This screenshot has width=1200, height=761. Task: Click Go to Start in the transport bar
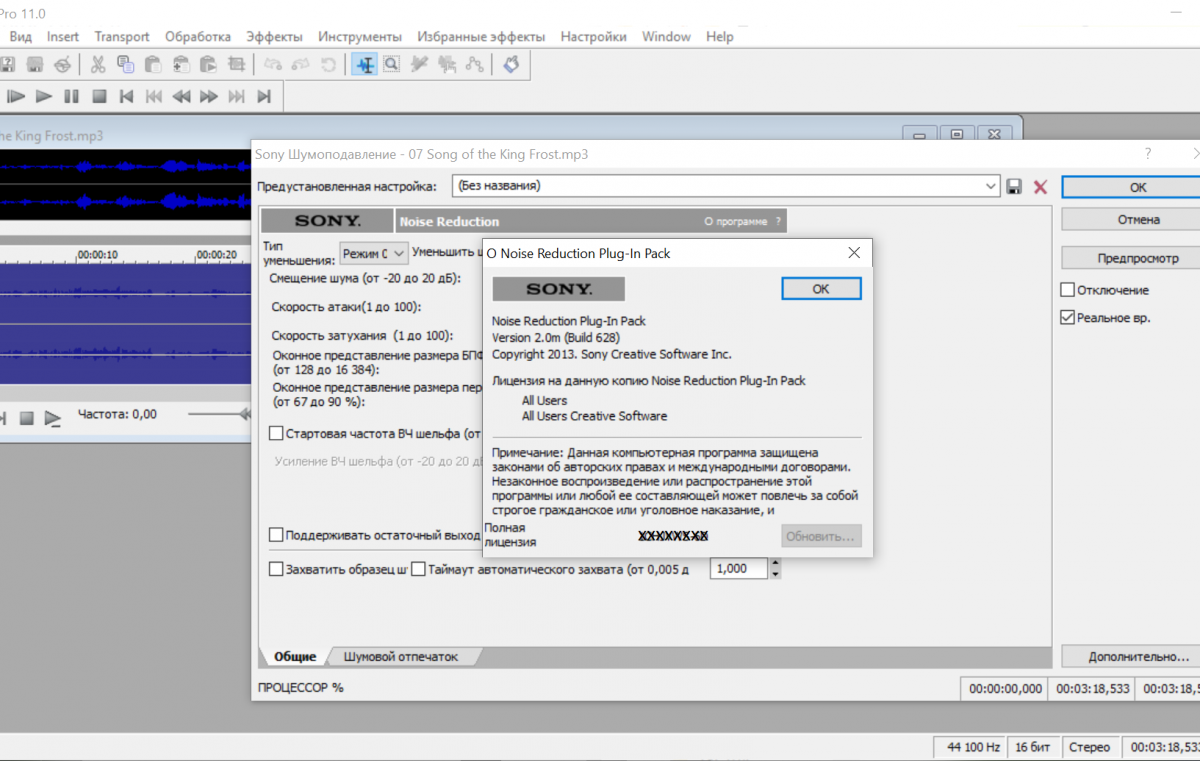(x=126, y=97)
